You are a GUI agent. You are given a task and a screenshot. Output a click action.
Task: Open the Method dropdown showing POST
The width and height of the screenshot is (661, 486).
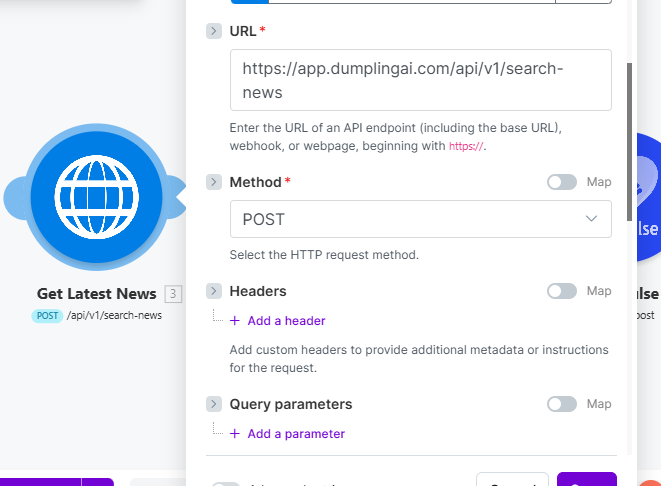pos(421,219)
